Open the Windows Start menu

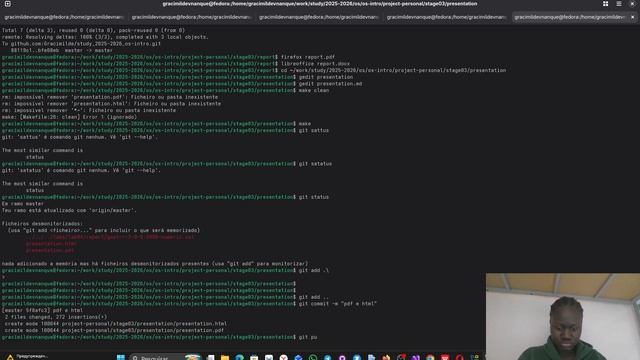121,357
